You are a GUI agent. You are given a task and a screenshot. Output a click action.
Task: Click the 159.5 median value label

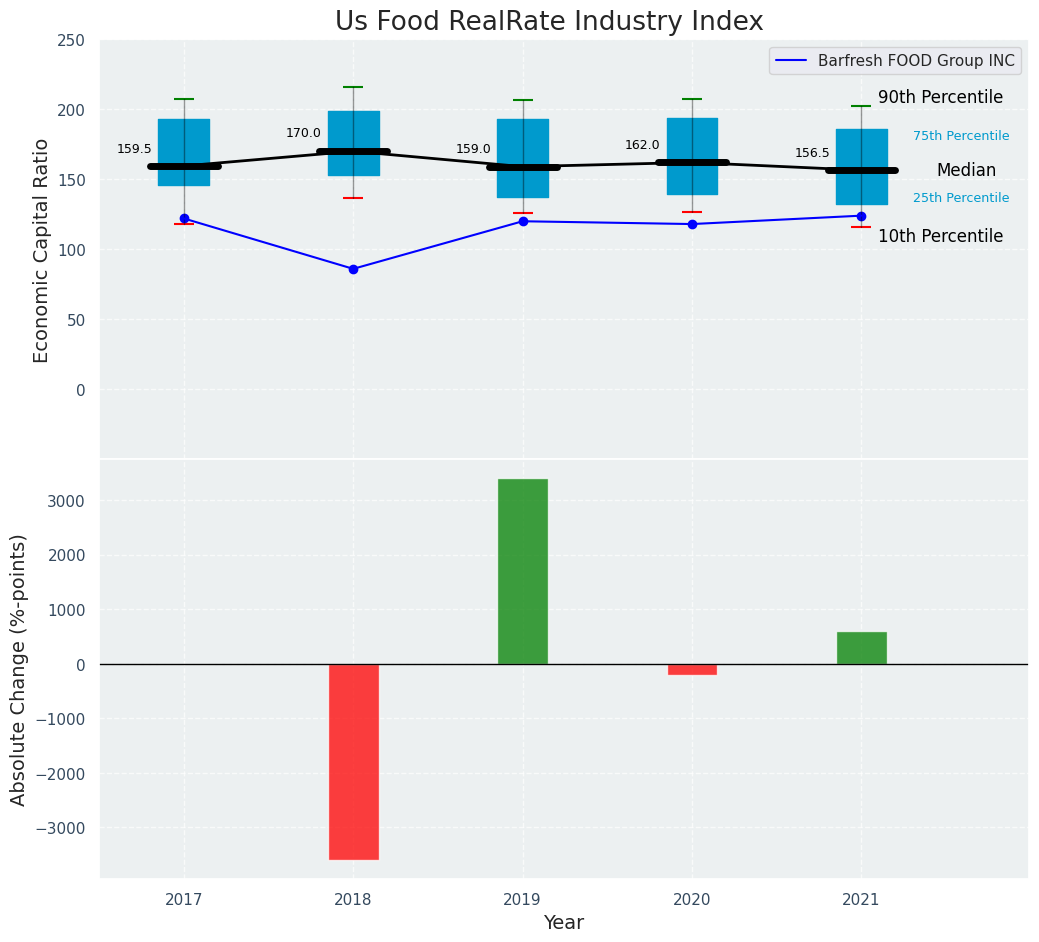[134, 149]
